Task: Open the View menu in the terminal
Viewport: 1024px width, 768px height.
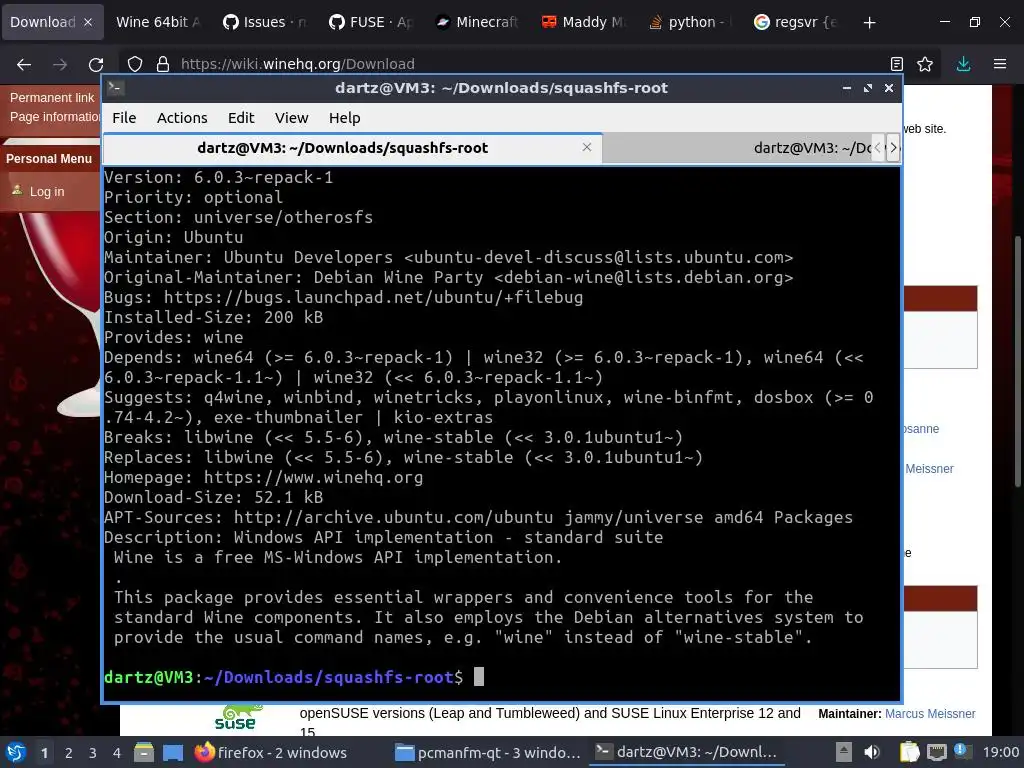Action: click(x=291, y=118)
